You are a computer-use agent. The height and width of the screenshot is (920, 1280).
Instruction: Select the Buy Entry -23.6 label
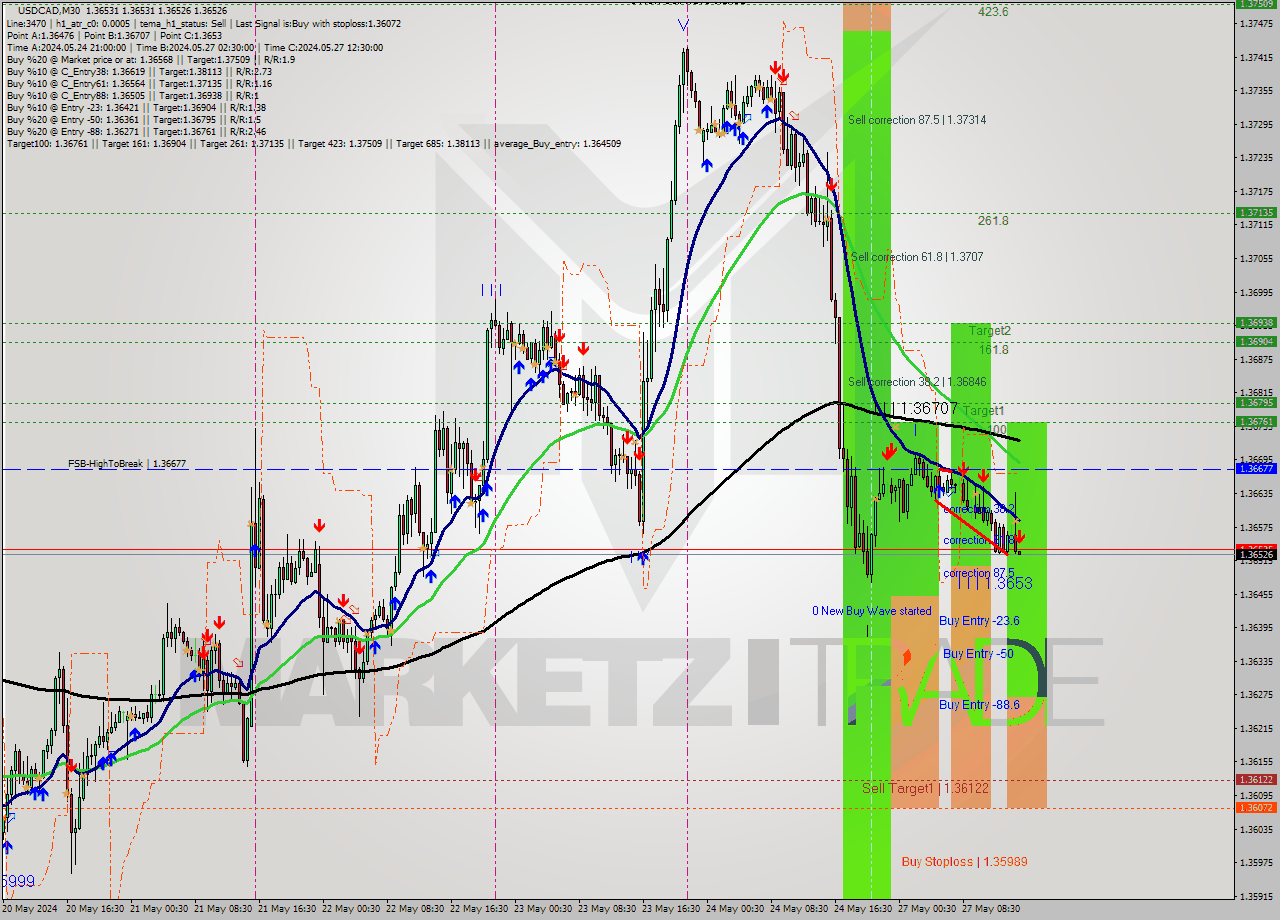(x=979, y=621)
